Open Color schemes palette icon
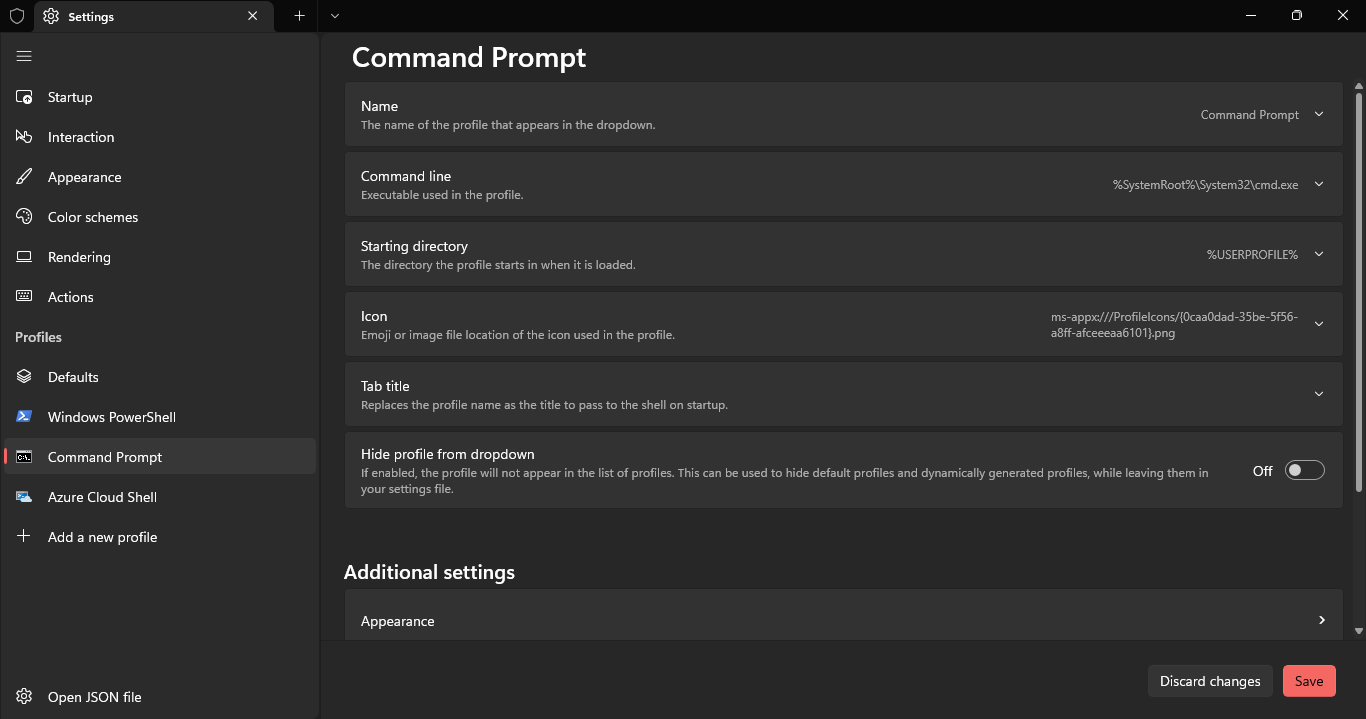The image size is (1366, 719). coord(24,217)
